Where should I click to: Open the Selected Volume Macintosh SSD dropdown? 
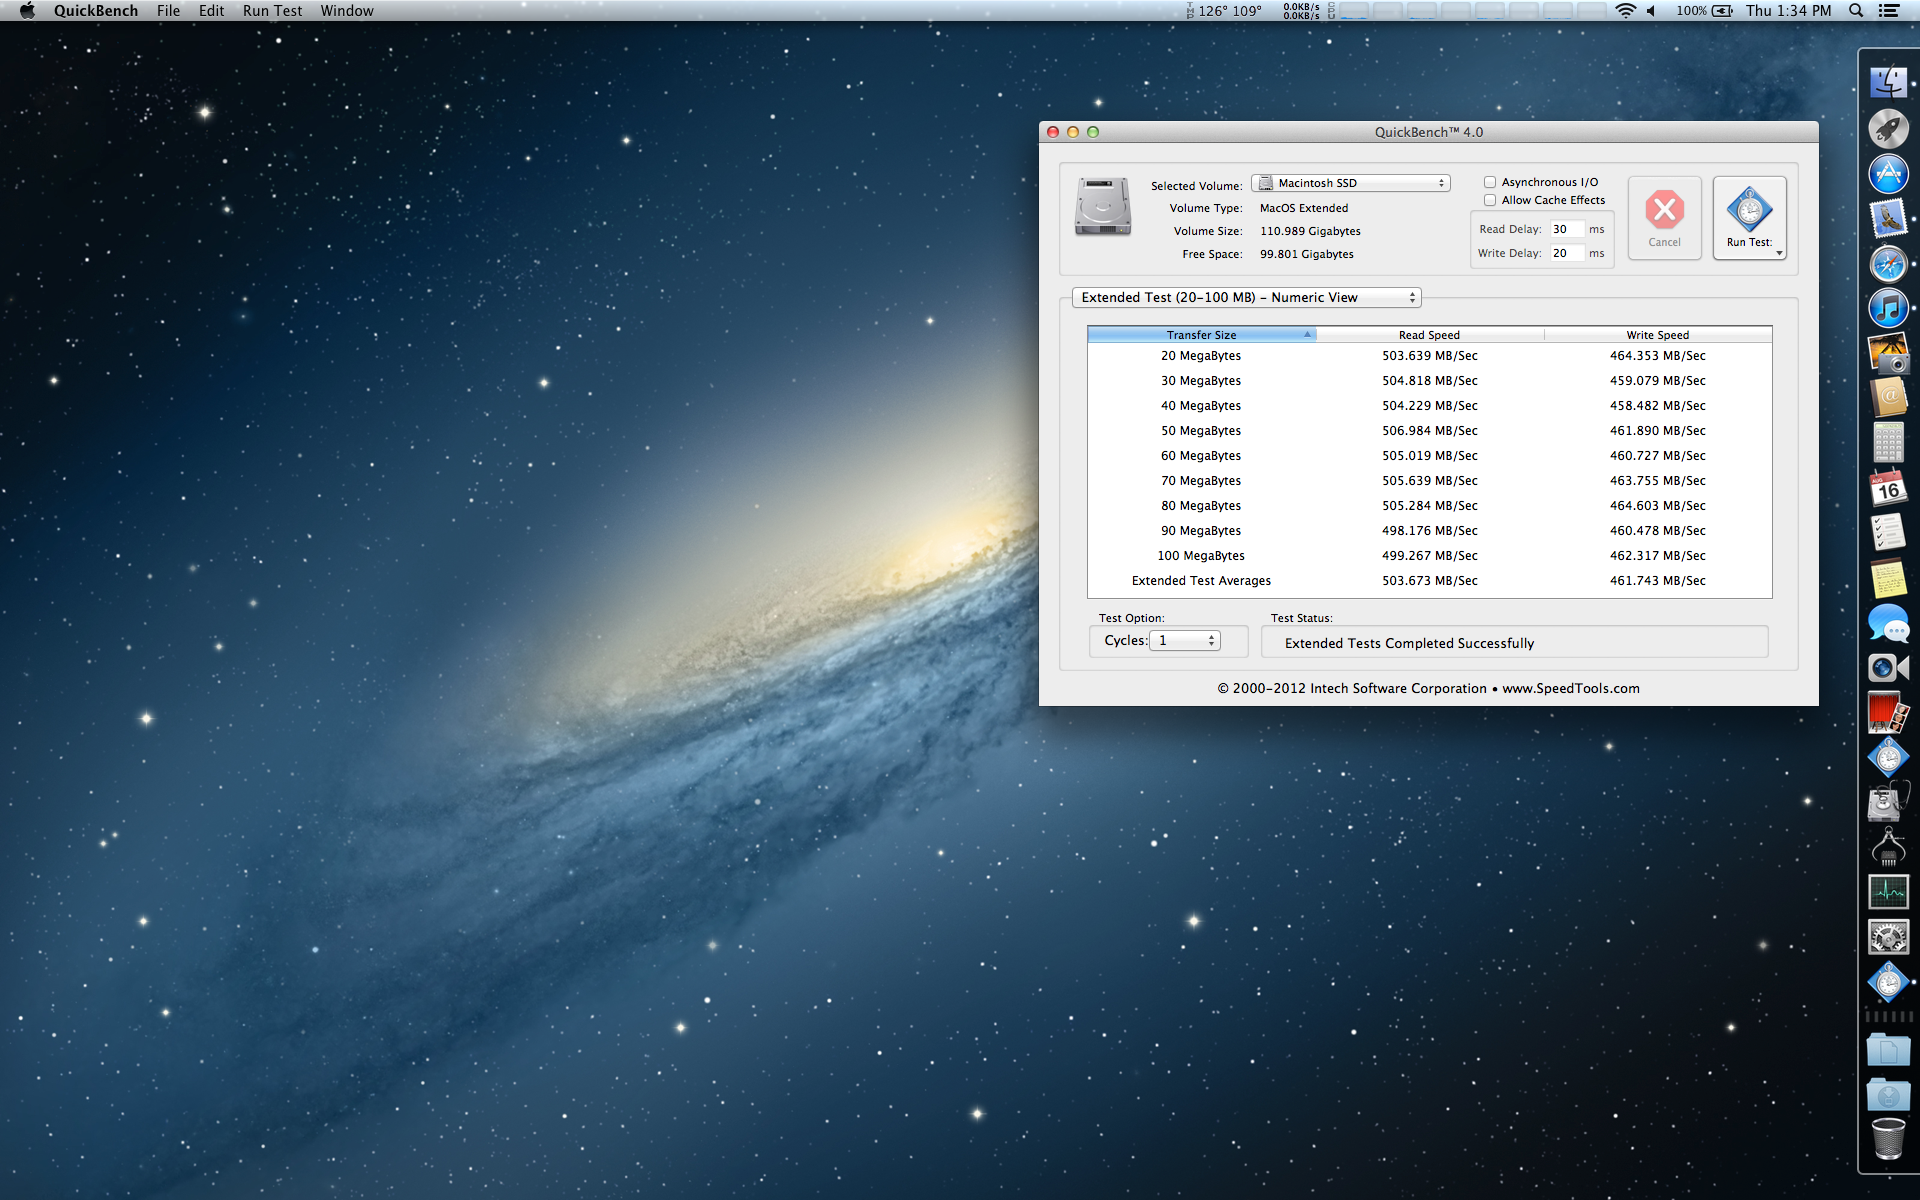[1350, 183]
